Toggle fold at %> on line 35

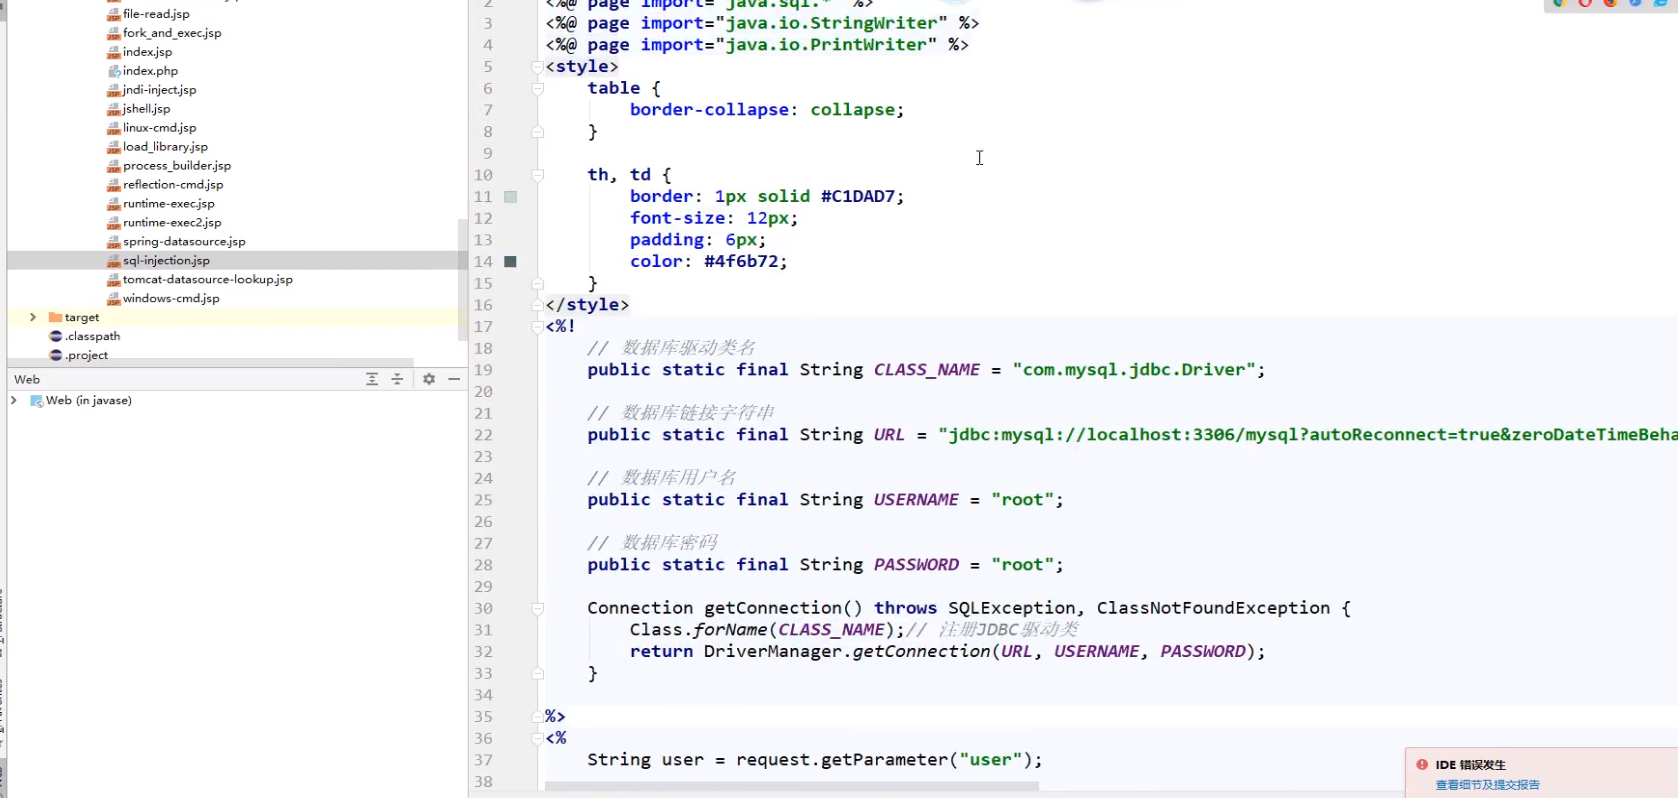(537, 716)
